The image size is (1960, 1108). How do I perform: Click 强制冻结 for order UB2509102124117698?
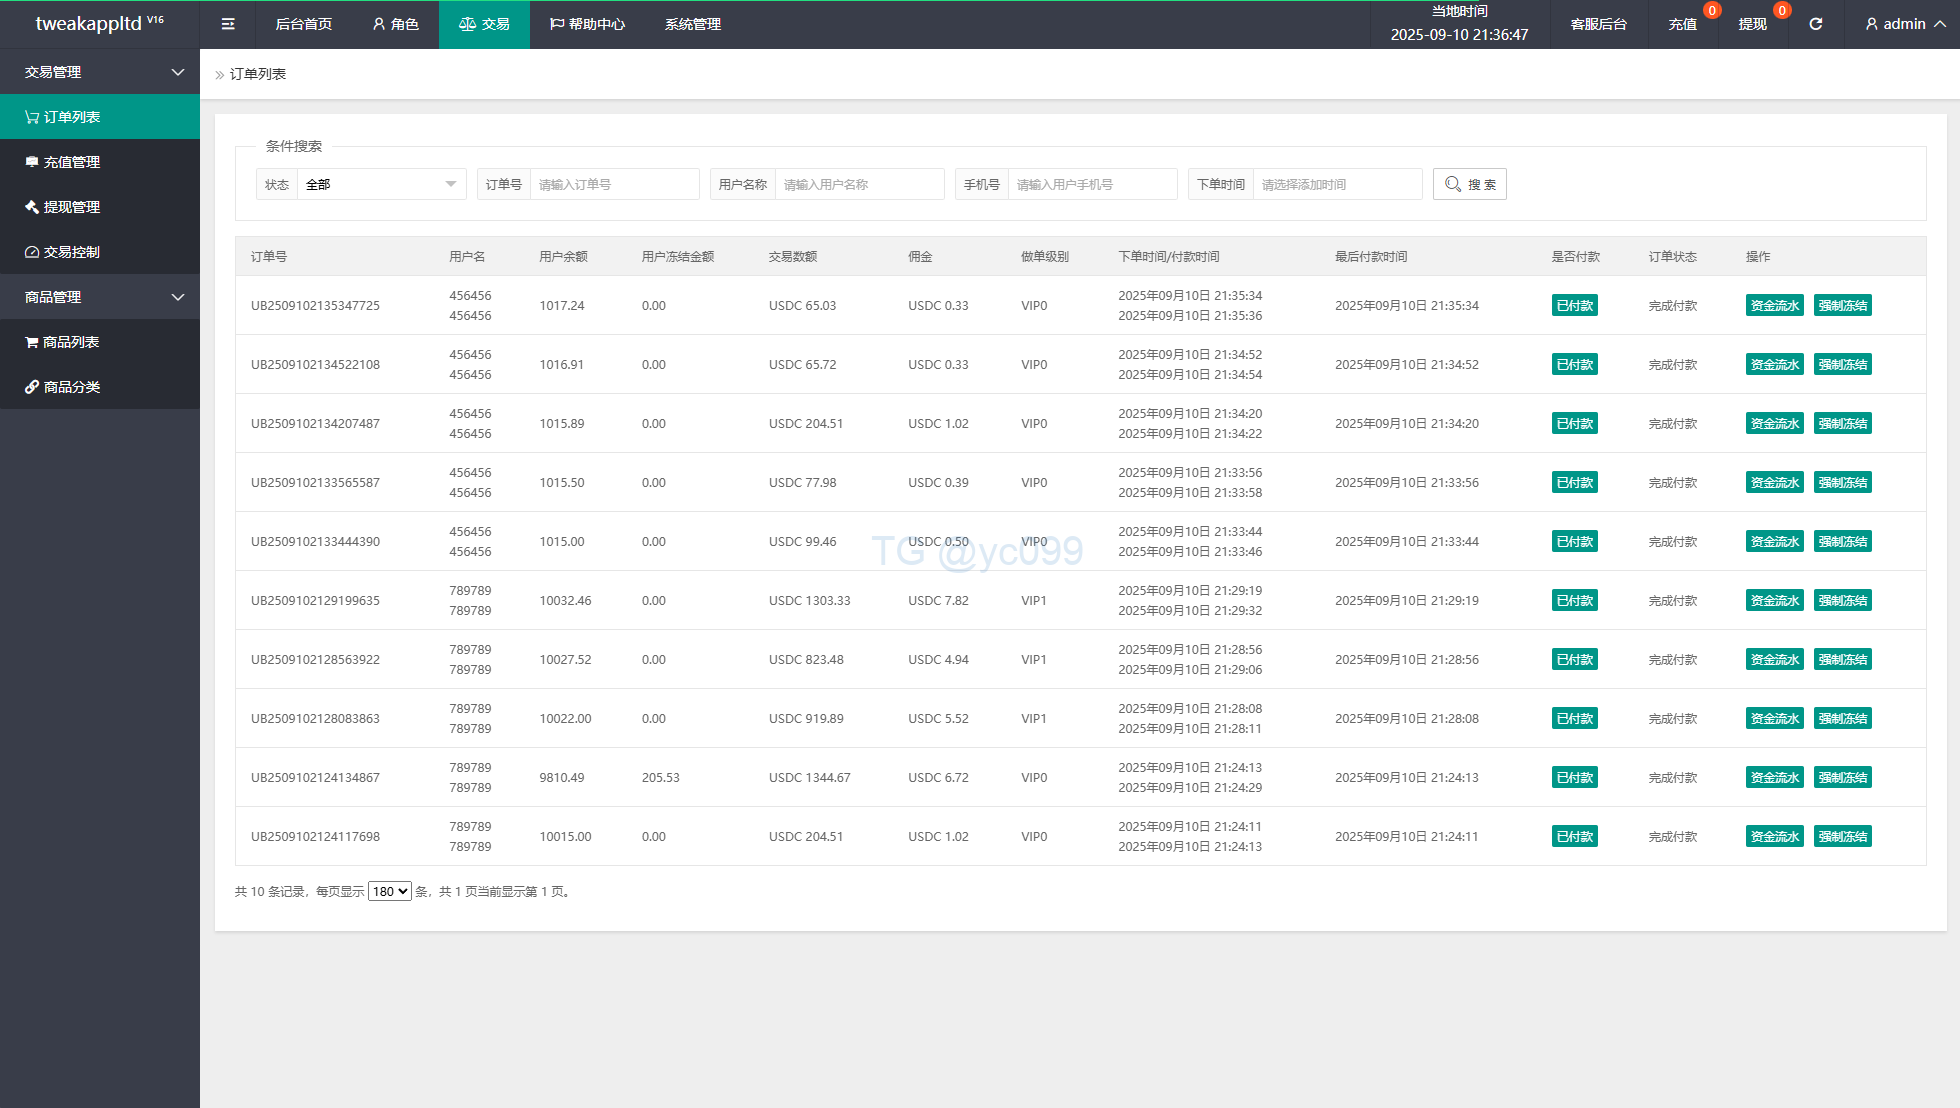(1842, 836)
